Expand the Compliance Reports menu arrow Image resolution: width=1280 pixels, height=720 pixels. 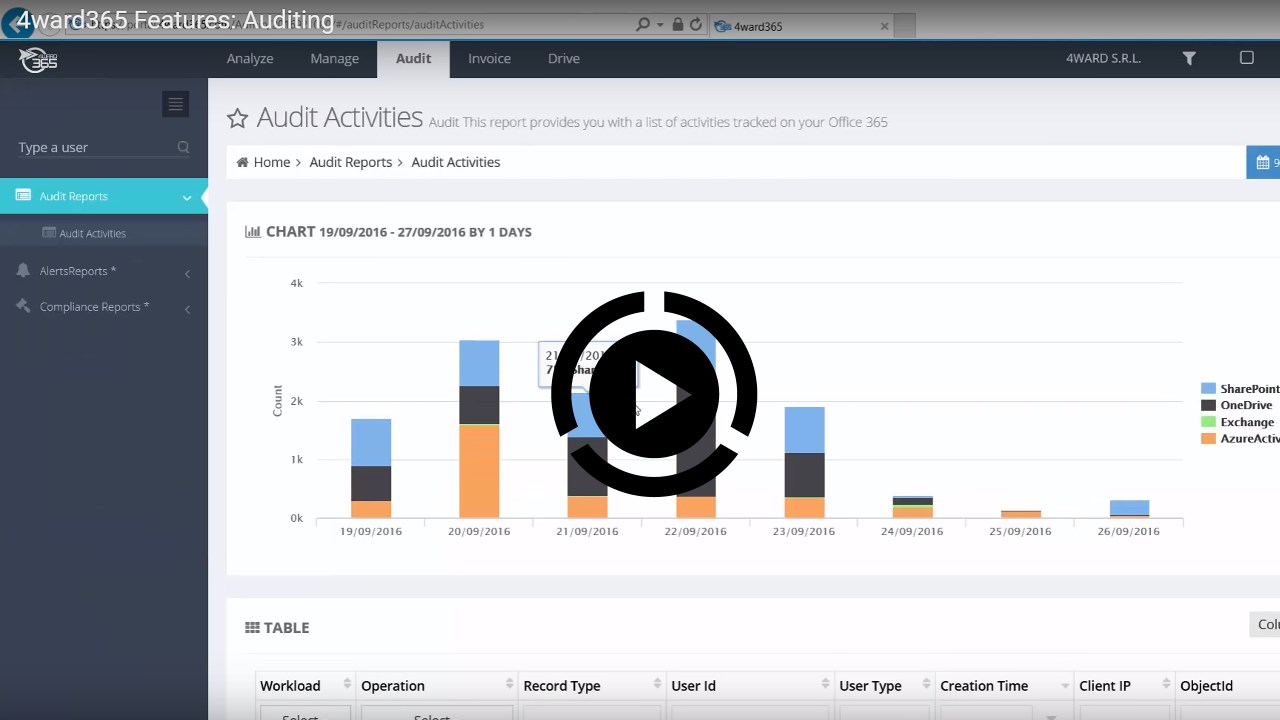coord(188,309)
